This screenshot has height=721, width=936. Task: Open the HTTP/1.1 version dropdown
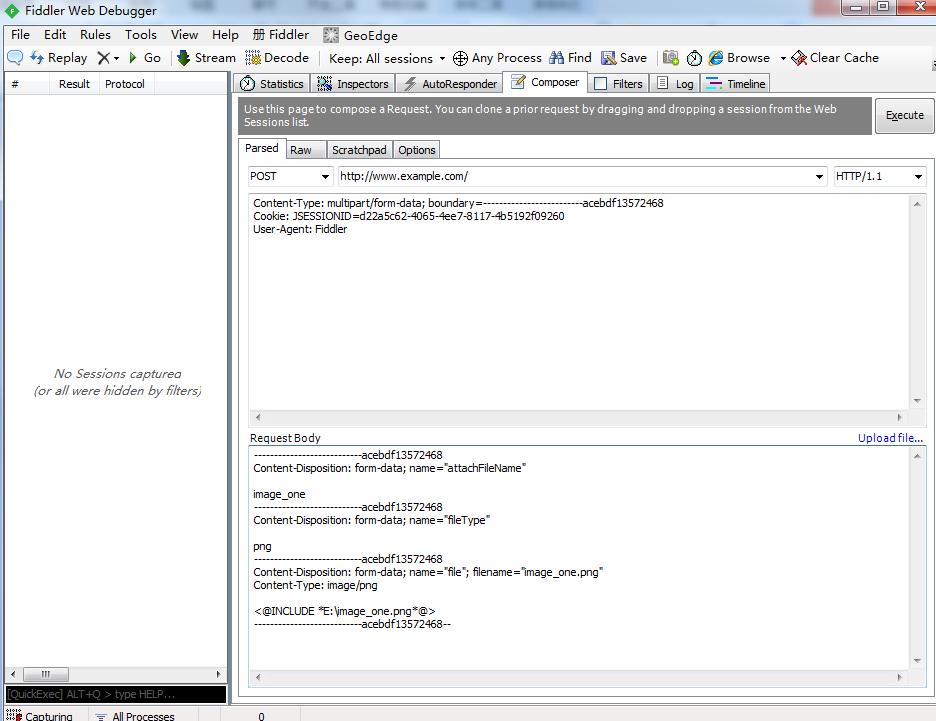point(880,176)
